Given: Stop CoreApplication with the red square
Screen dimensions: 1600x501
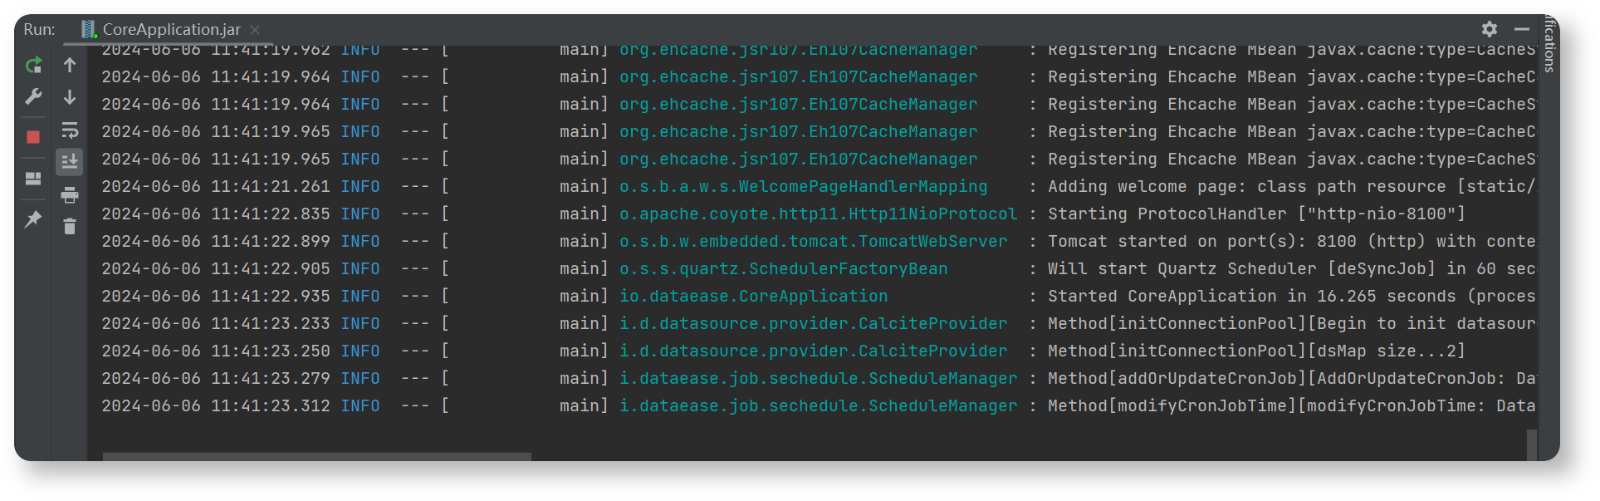Looking at the screenshot, I should pyautogui.click(x=33, y=137).
